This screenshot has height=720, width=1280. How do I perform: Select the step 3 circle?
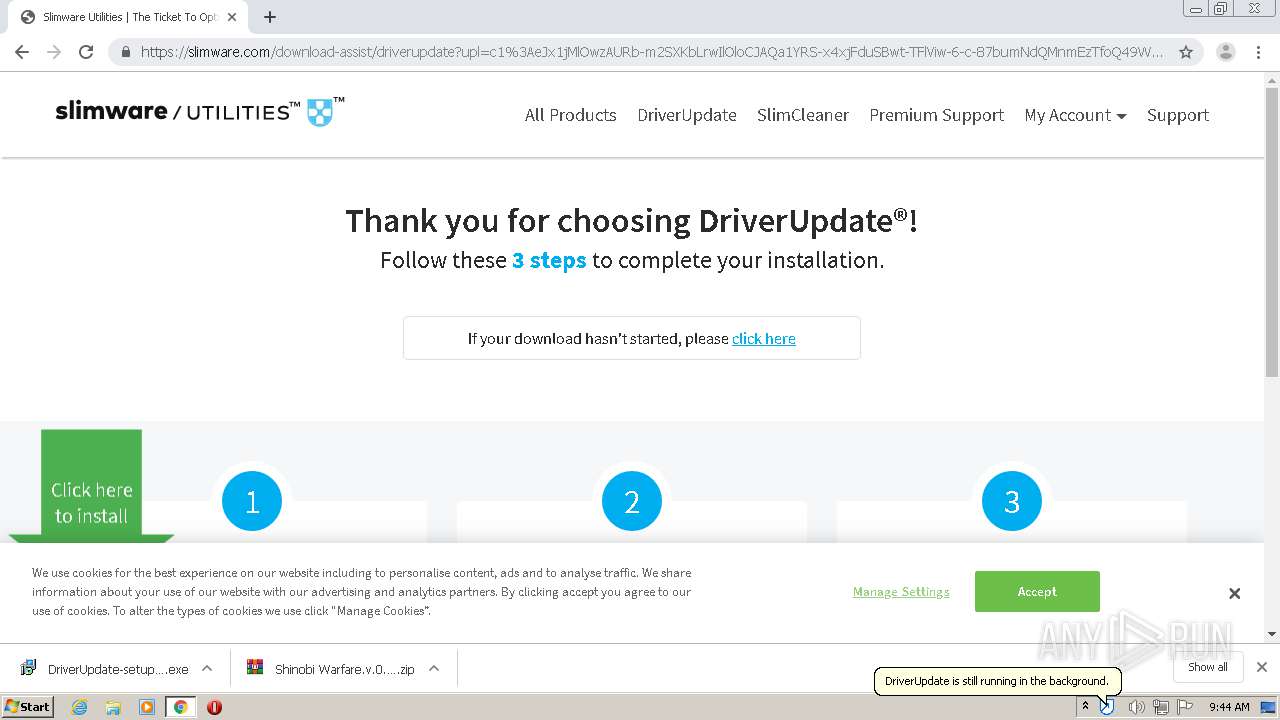pos(1012,501)
